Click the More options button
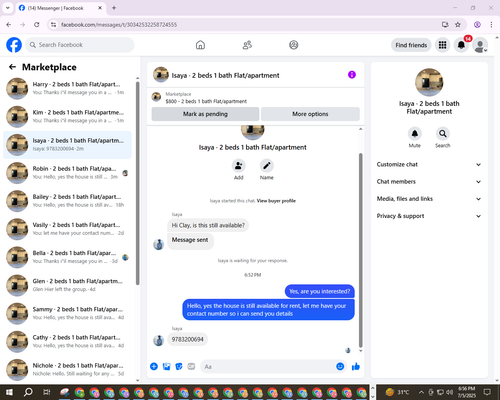 click(310, 114)
